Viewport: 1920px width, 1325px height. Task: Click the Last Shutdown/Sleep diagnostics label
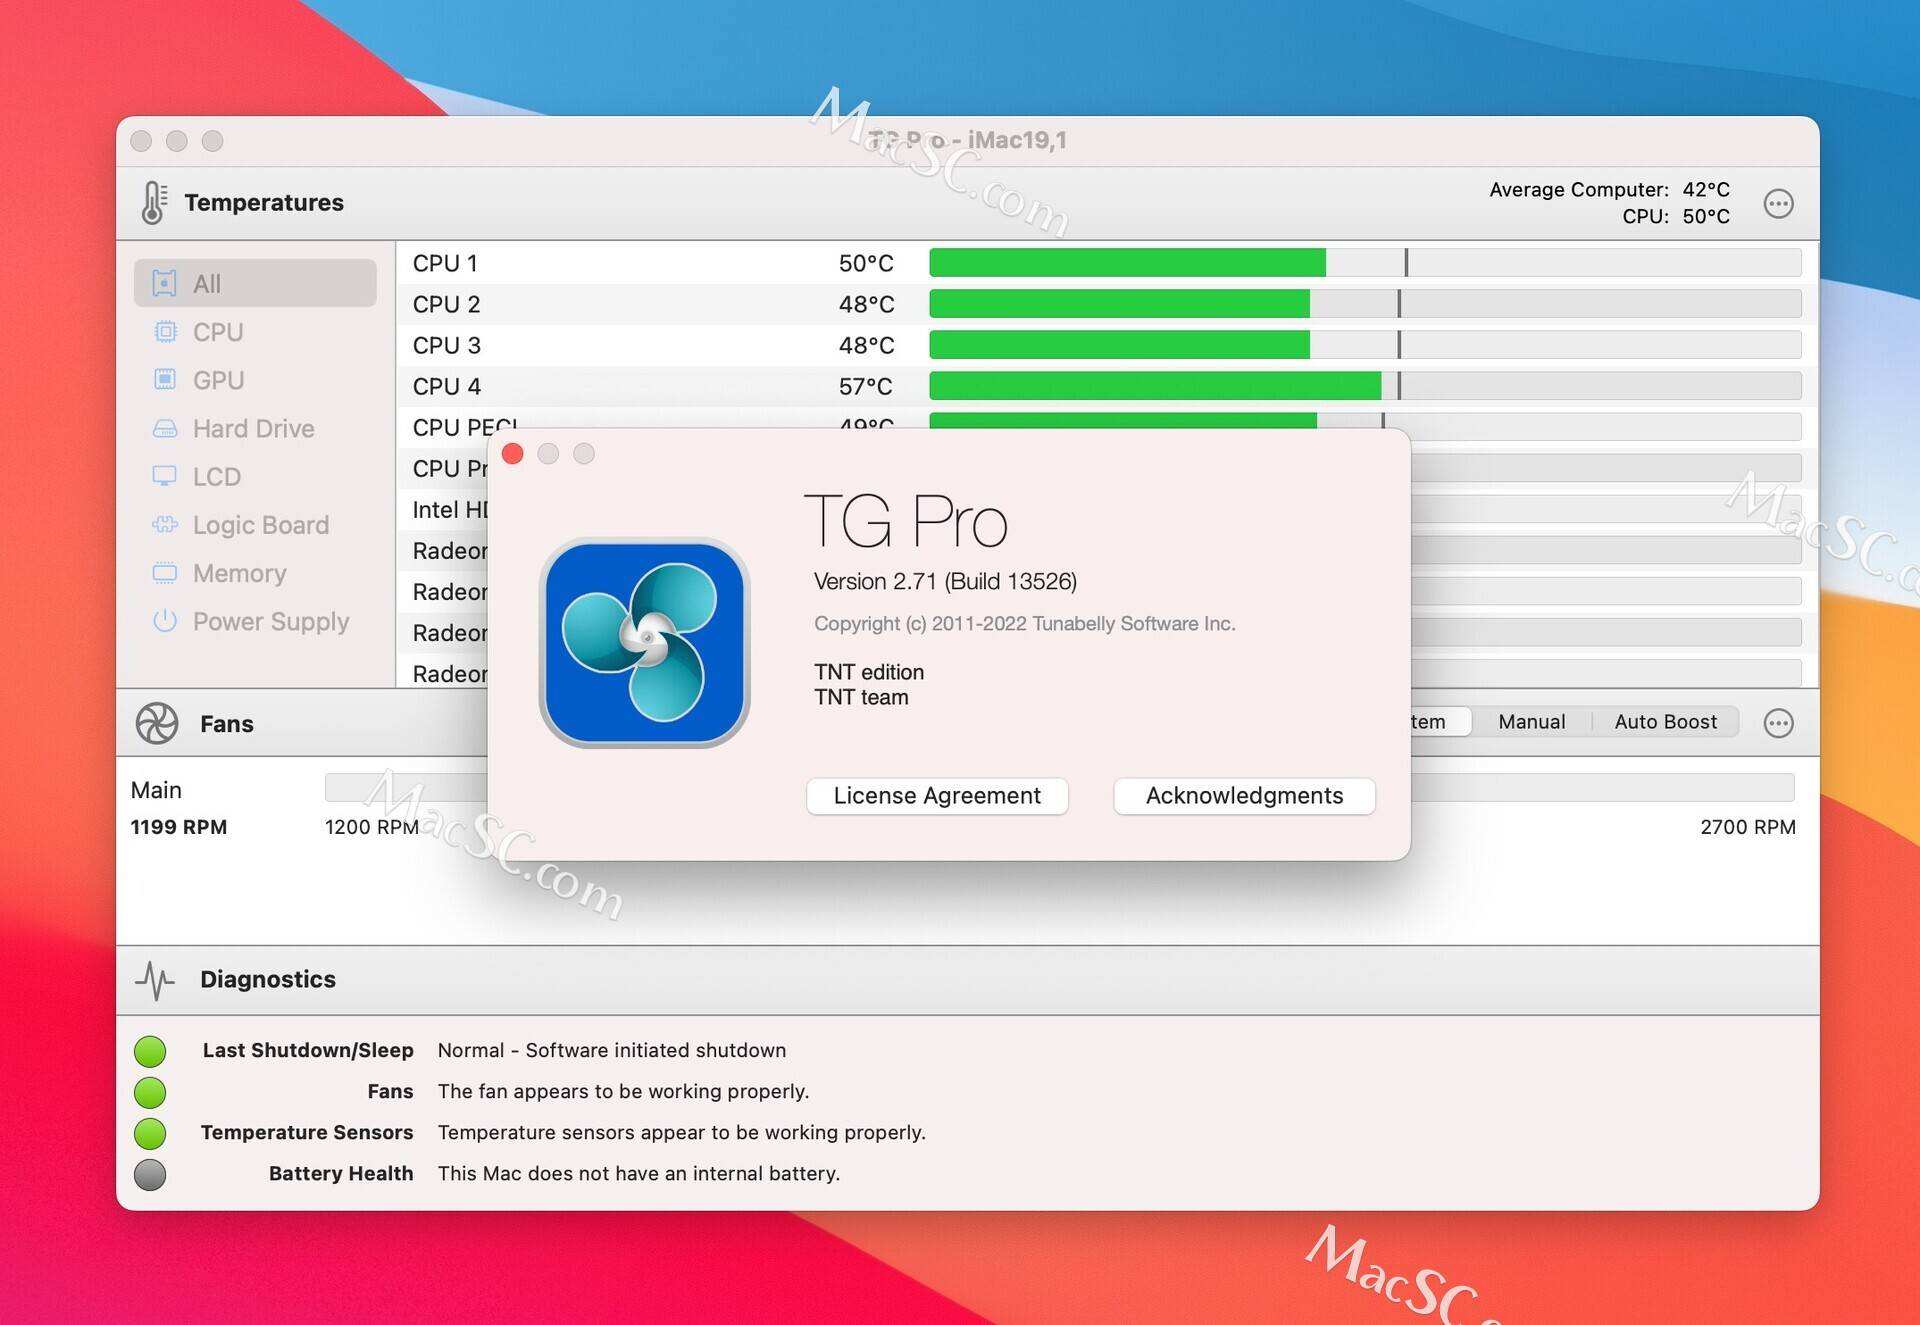tap(308, 1050)
